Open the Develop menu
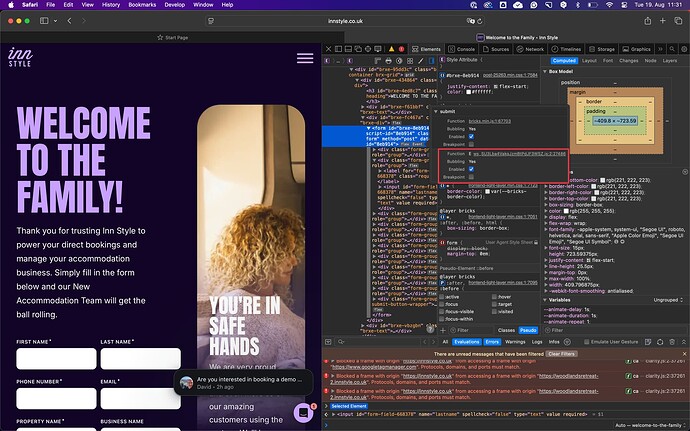This screenshot has height=431, width=690. point(175,5)
